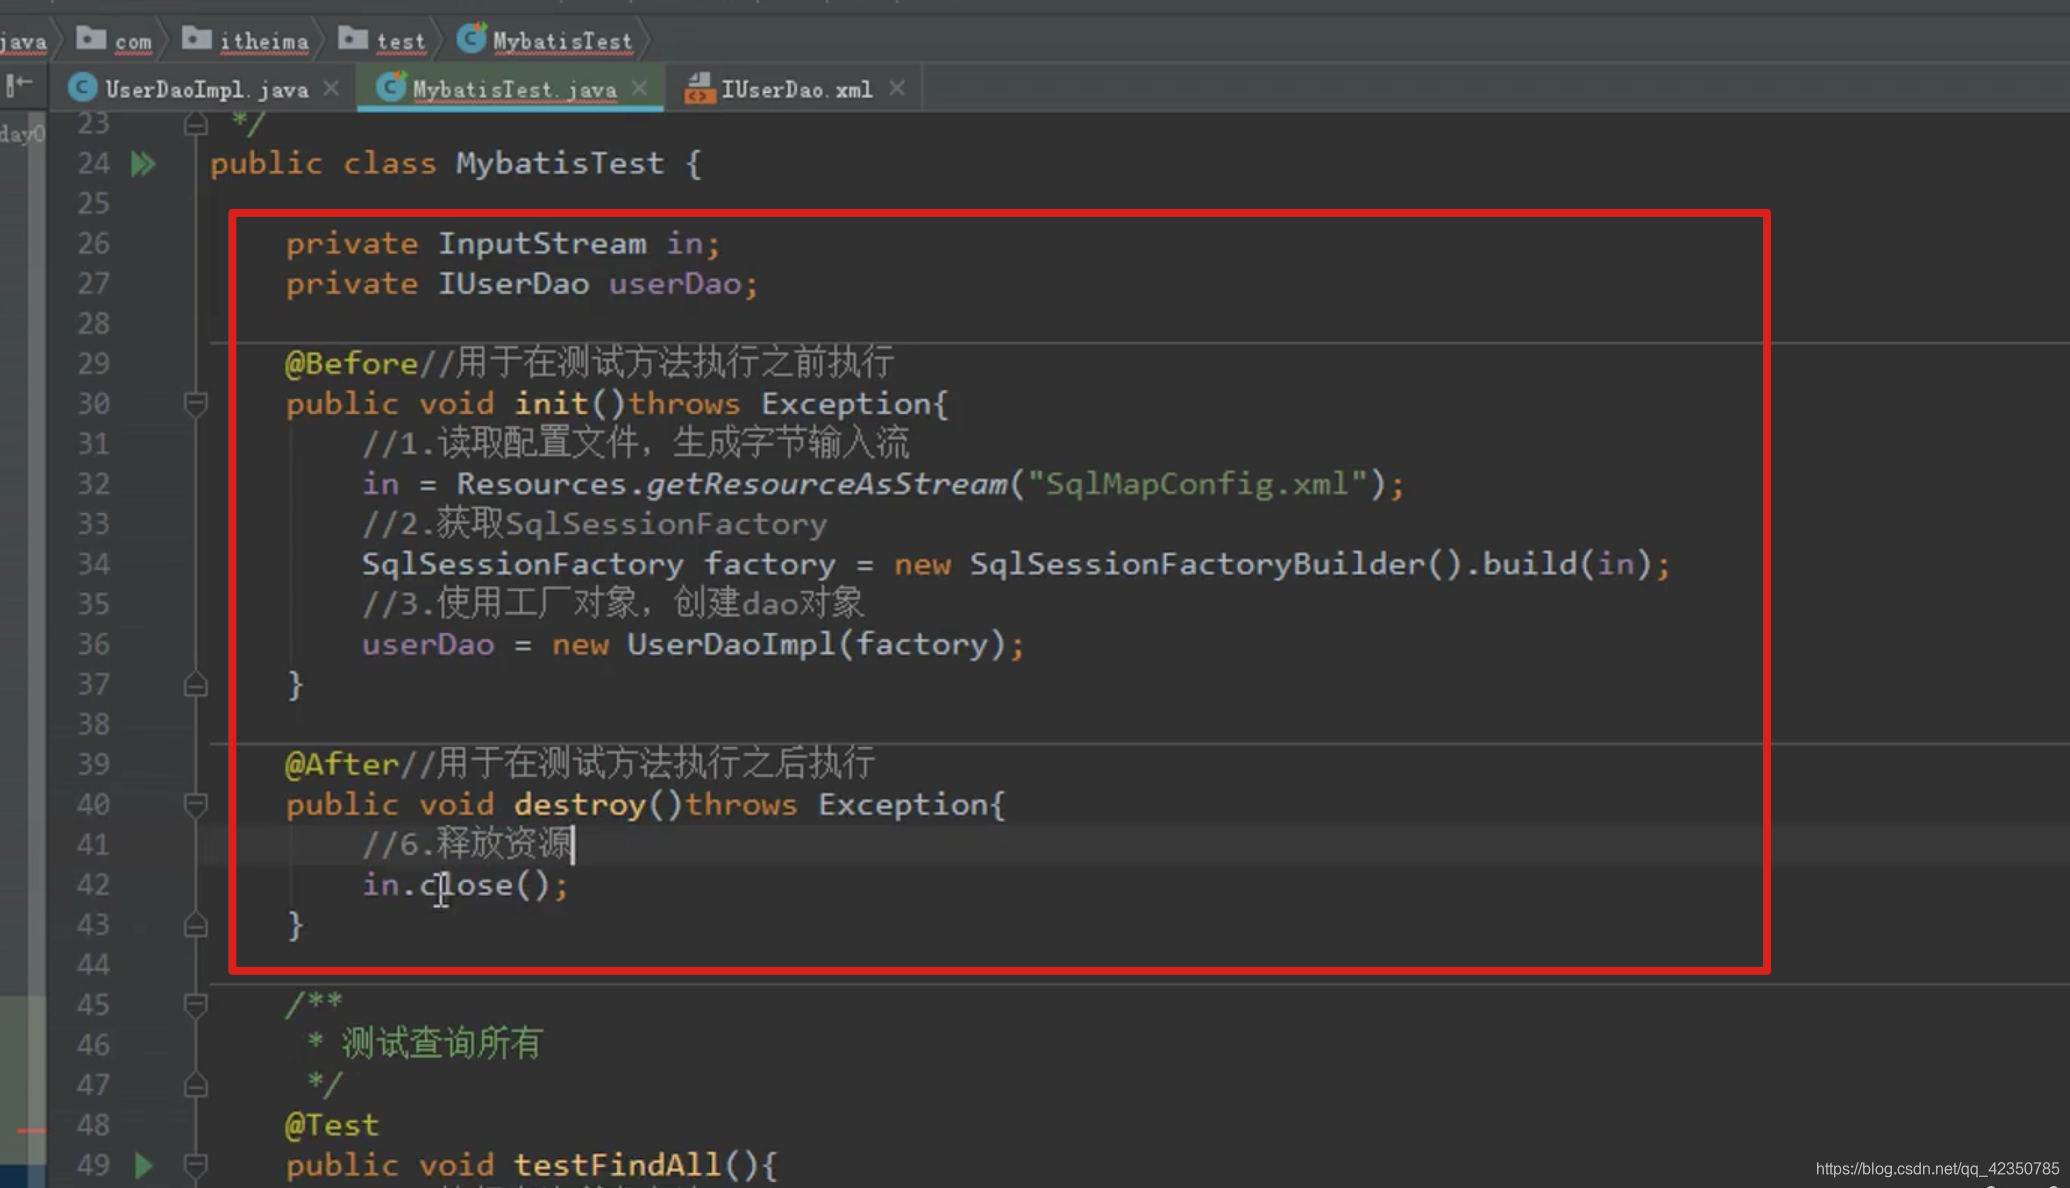2070x1188 pixels.
Task: Close the IUserDao.xml tab
Action: (x=897, y=89)
